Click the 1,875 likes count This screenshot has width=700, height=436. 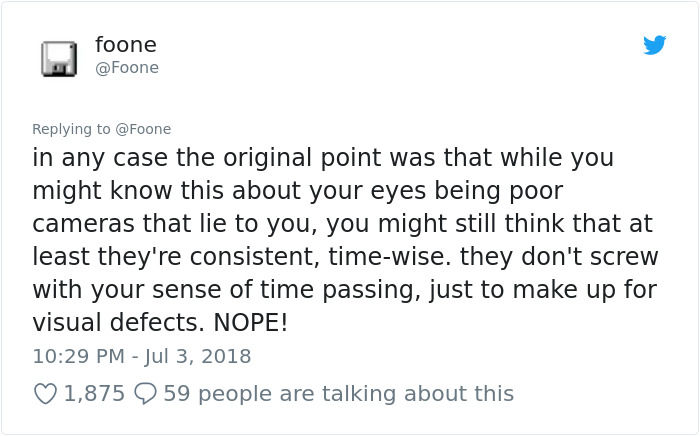tap(94, 393)
